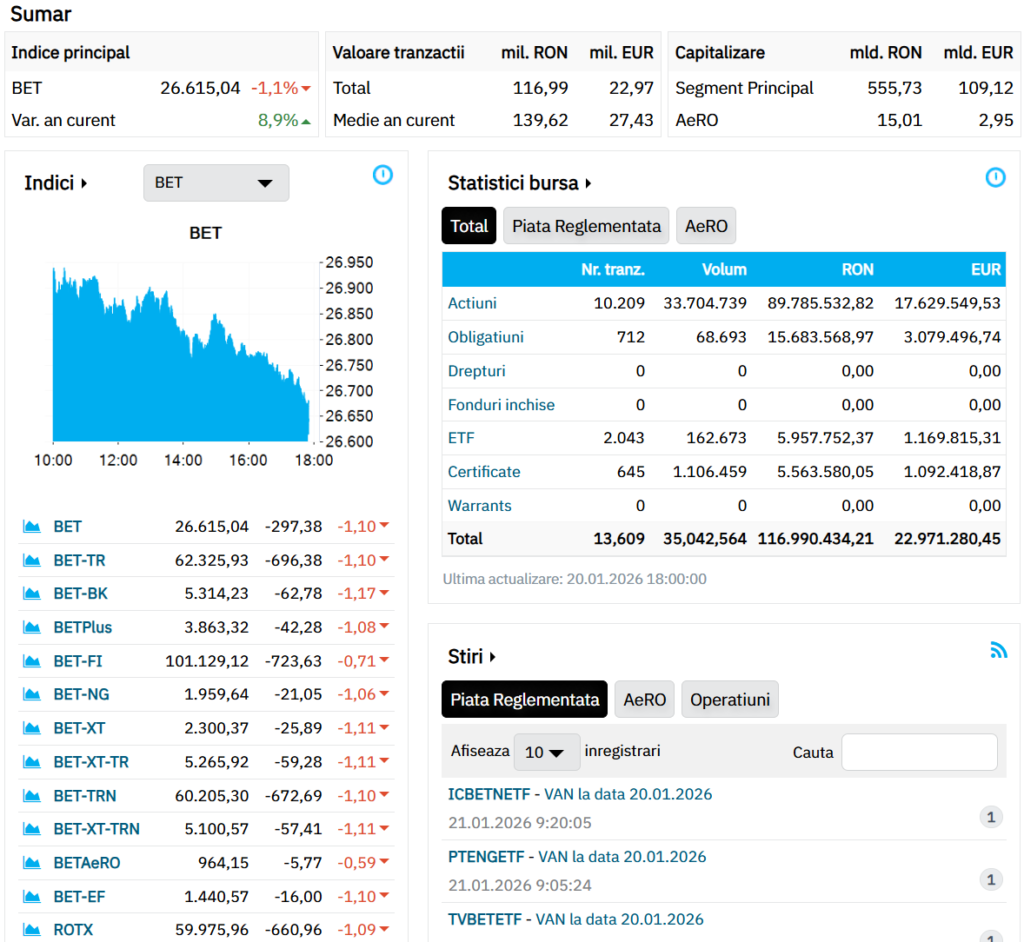Switch to Piata Reglementata statistics tab
The height and width of the screenshot is (942, 1024).
[586, 226]
